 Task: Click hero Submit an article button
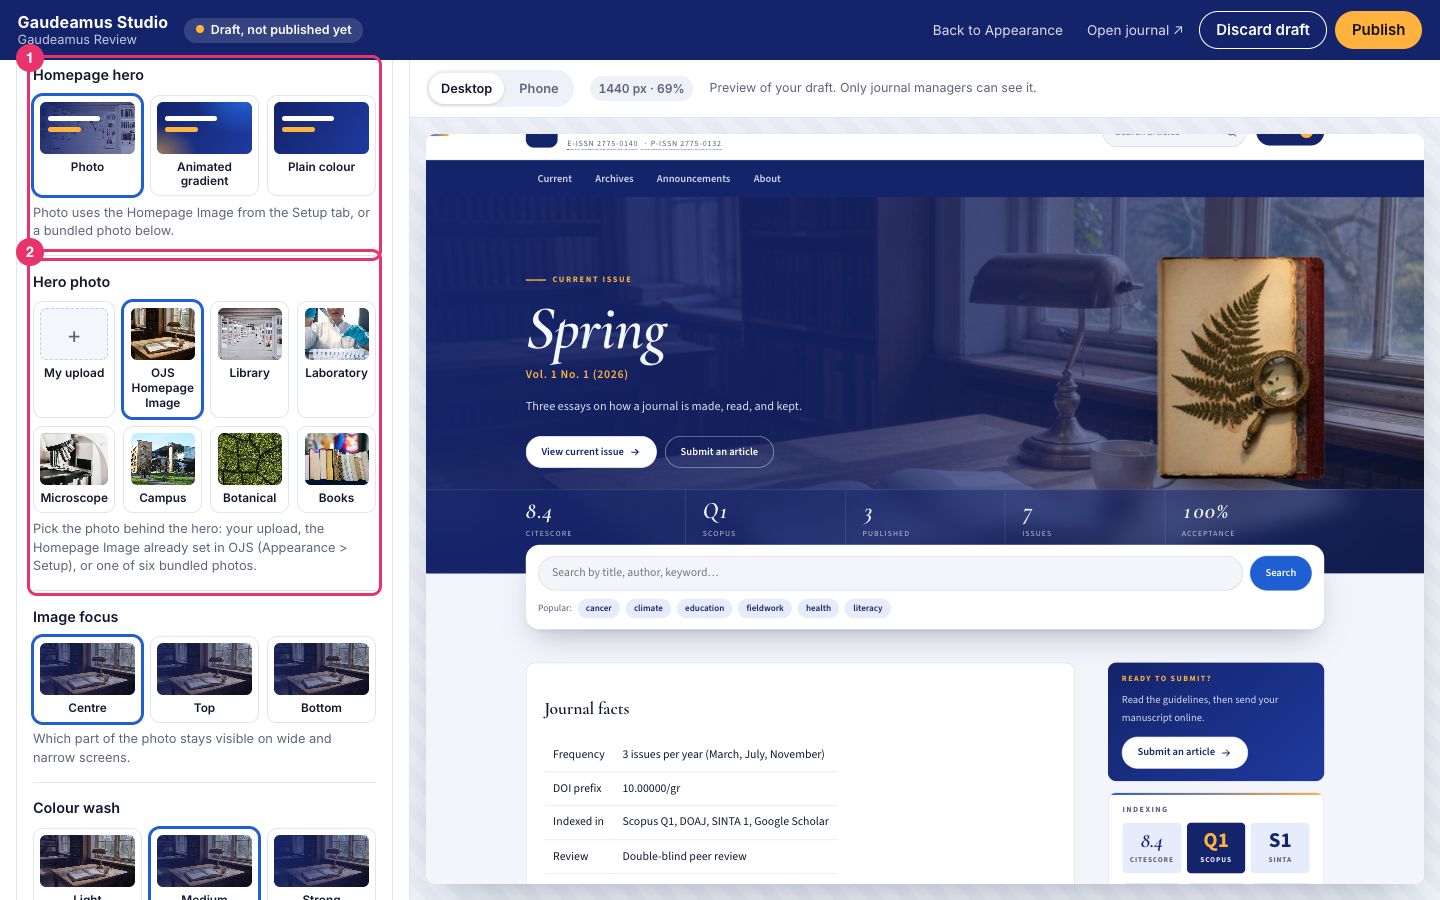[x=719, y=452]
